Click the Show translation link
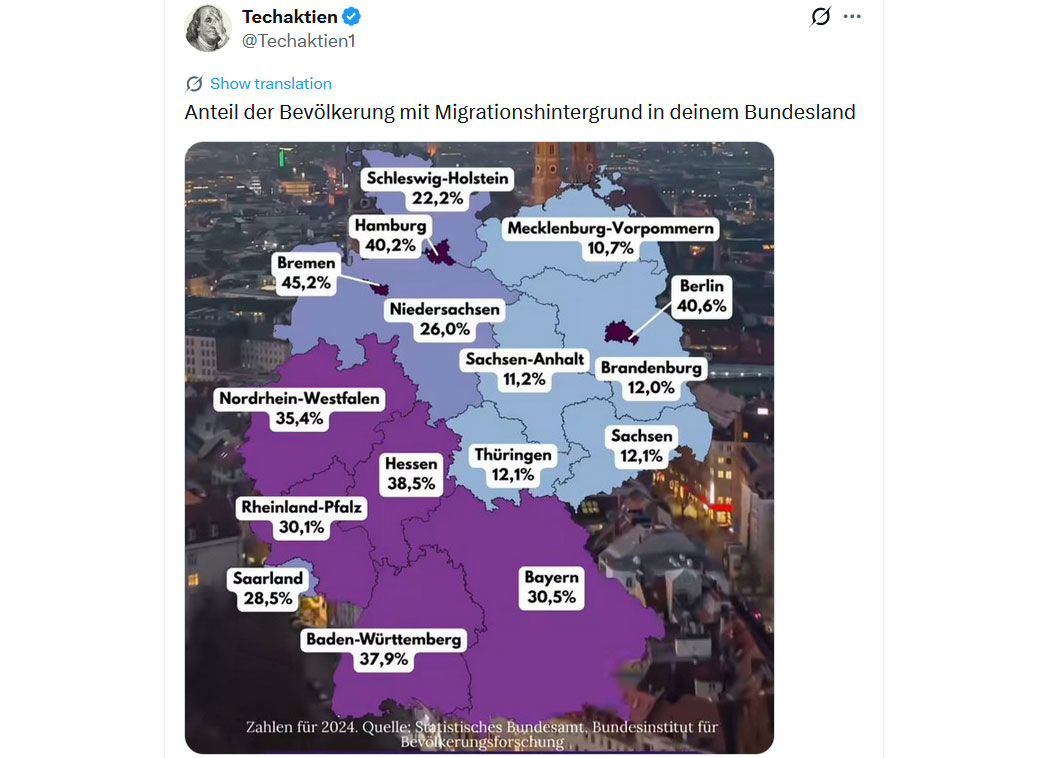Image resolution: width=1050 pixels, height=758 pixels. tap(270, 84)
